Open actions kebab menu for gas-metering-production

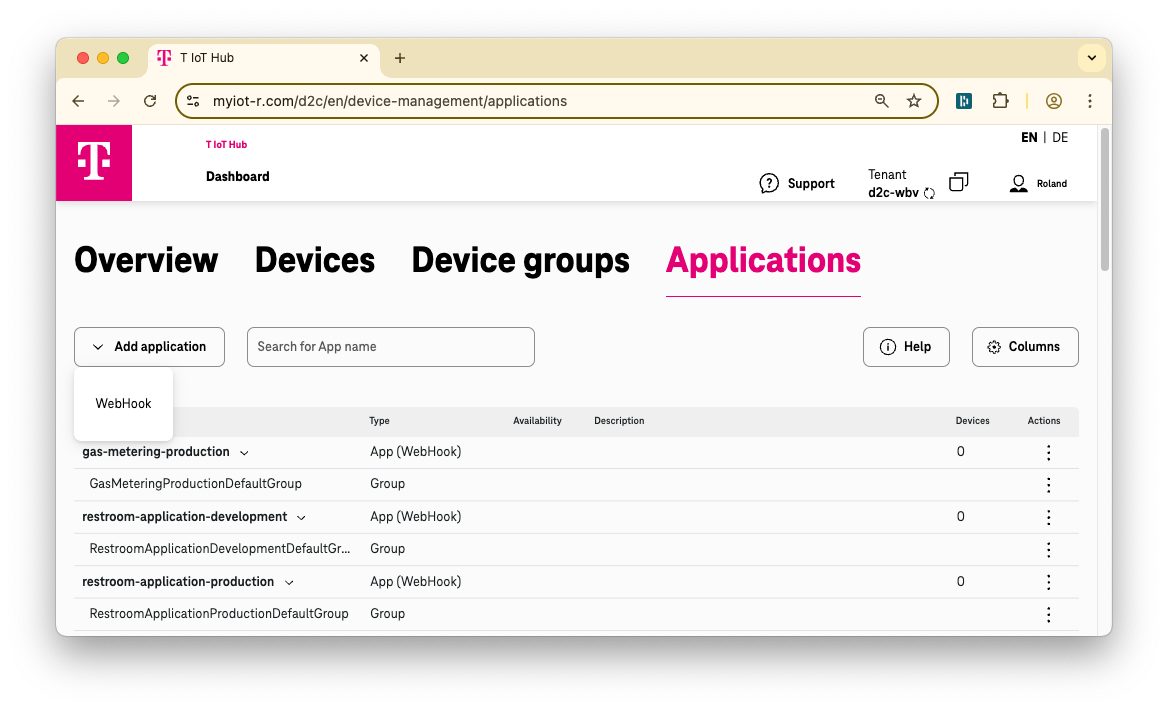(1048, 452)
